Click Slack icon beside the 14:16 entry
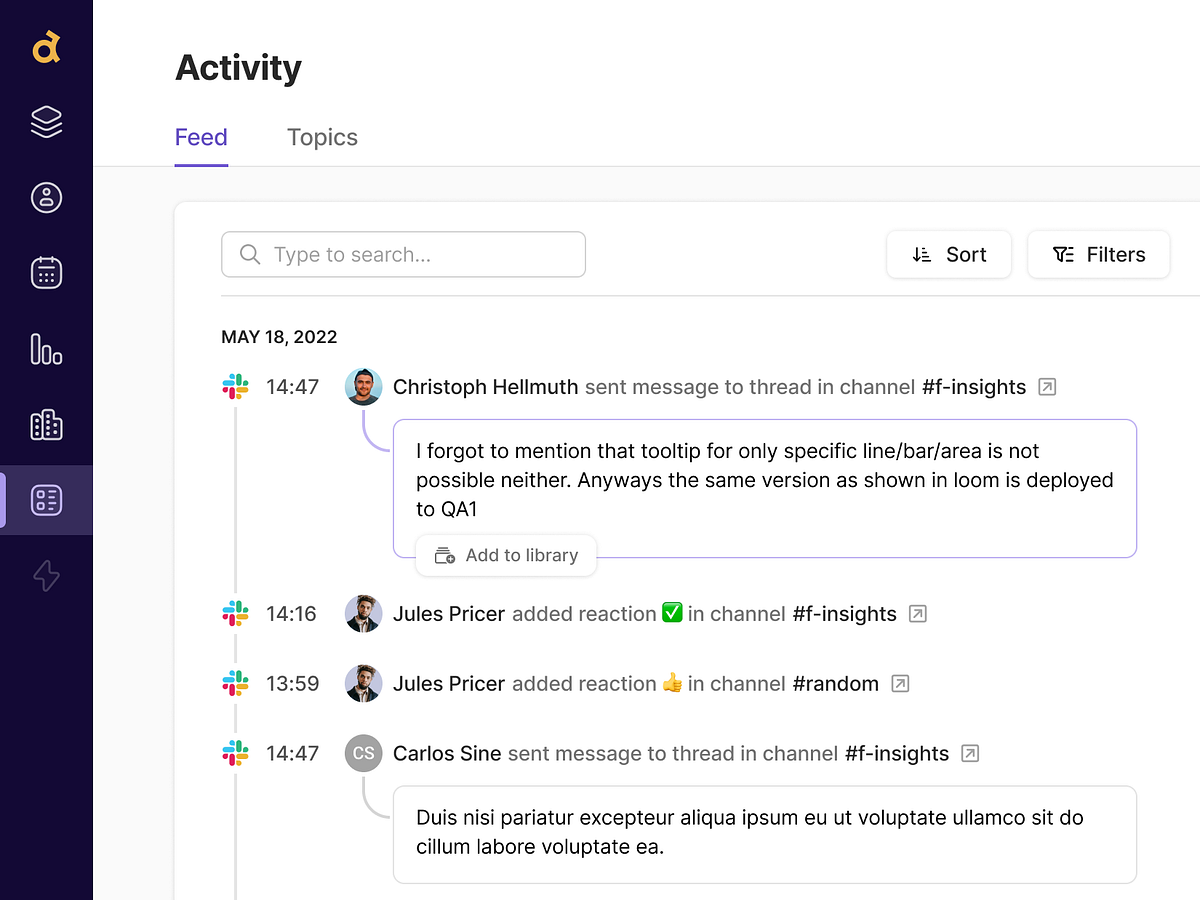Viewport: 1200px width, 900px height. point(235,613)
